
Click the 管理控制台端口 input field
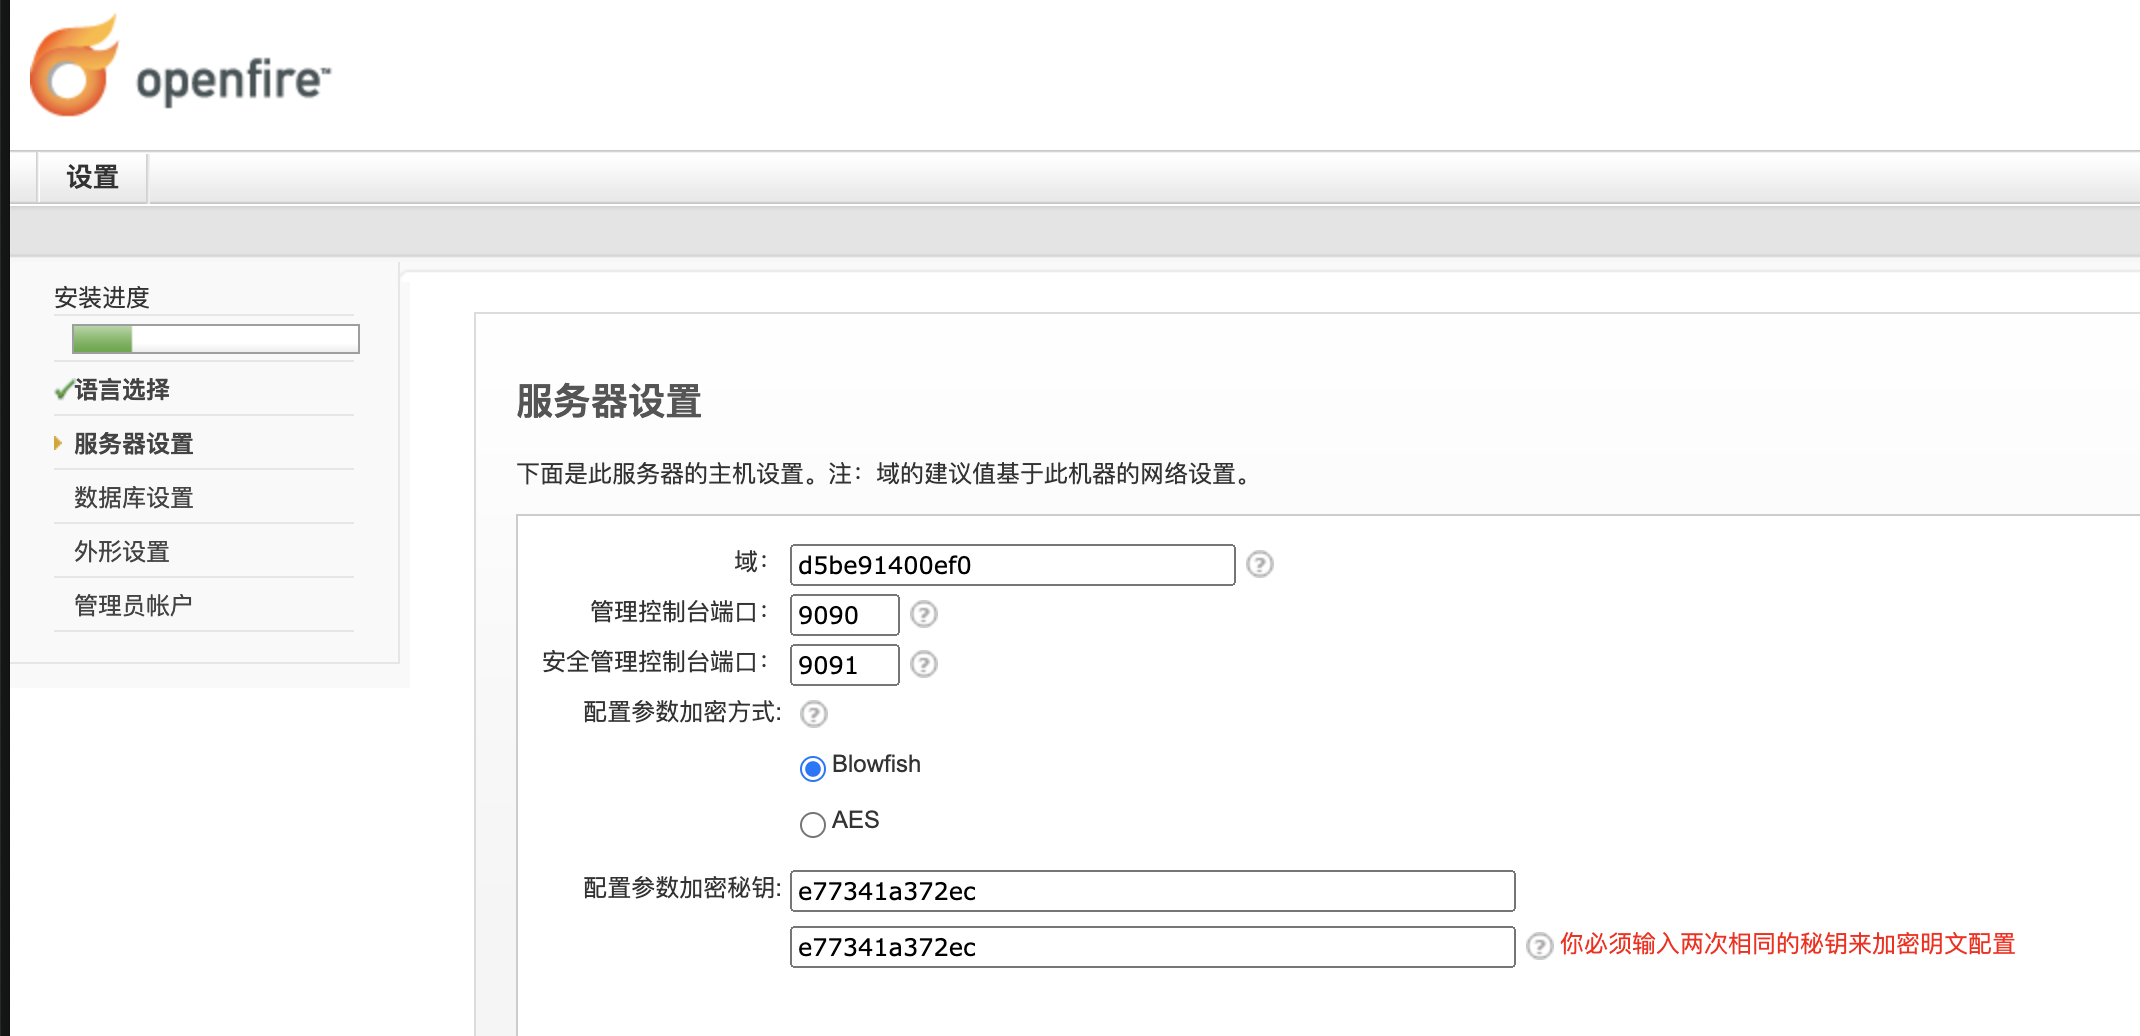point(844,615)
